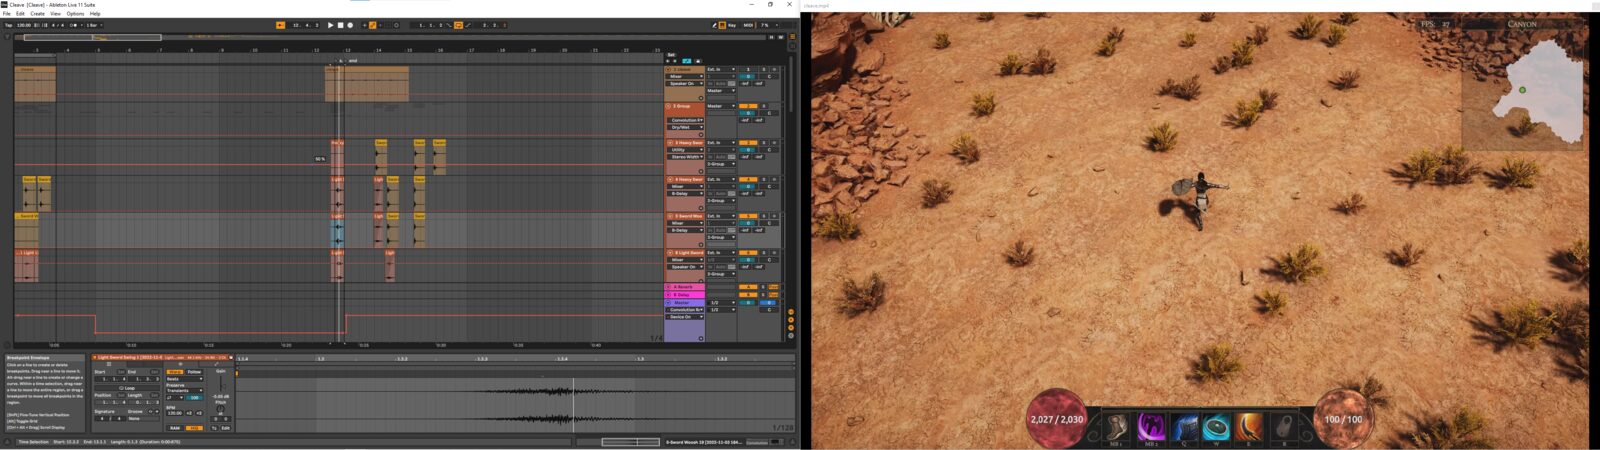Collapse the 2 Group track triangle
1600x450 pixels.
670,106
